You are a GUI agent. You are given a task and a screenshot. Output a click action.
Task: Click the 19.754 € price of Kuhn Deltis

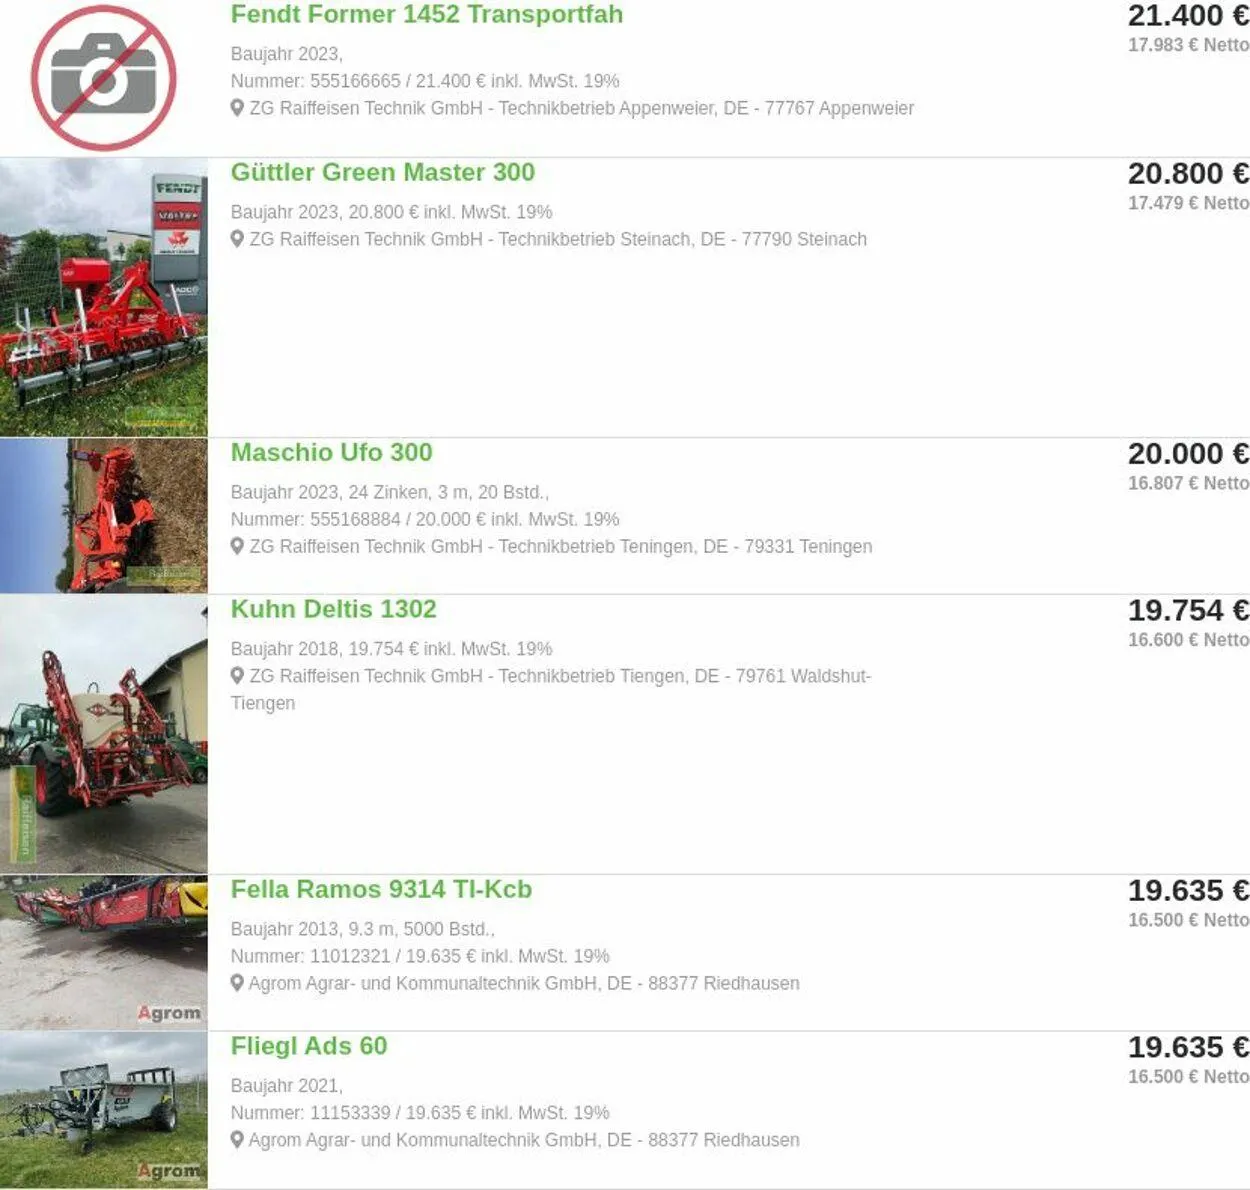point(1188,610)
